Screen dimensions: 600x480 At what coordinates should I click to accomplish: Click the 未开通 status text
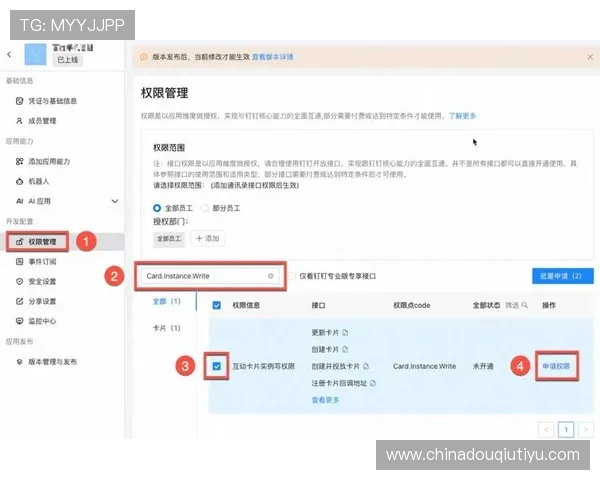point(483,366)
